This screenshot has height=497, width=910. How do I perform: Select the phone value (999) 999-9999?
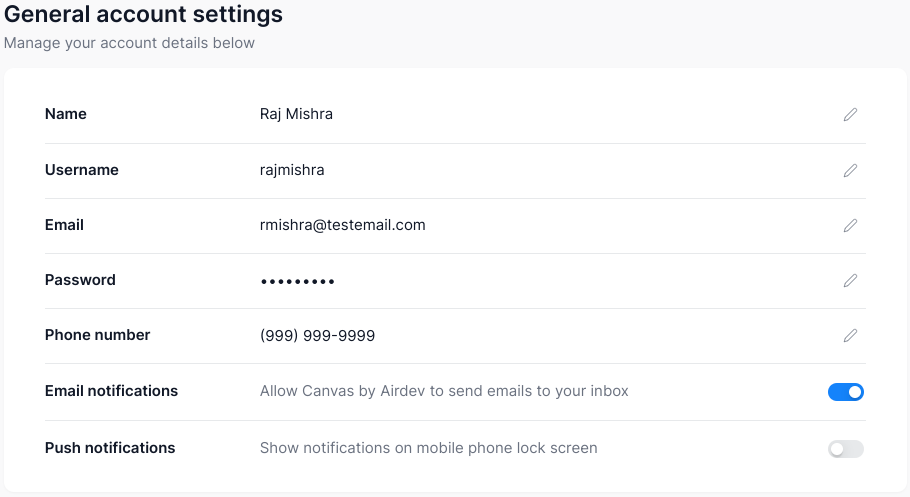[317, 336]
